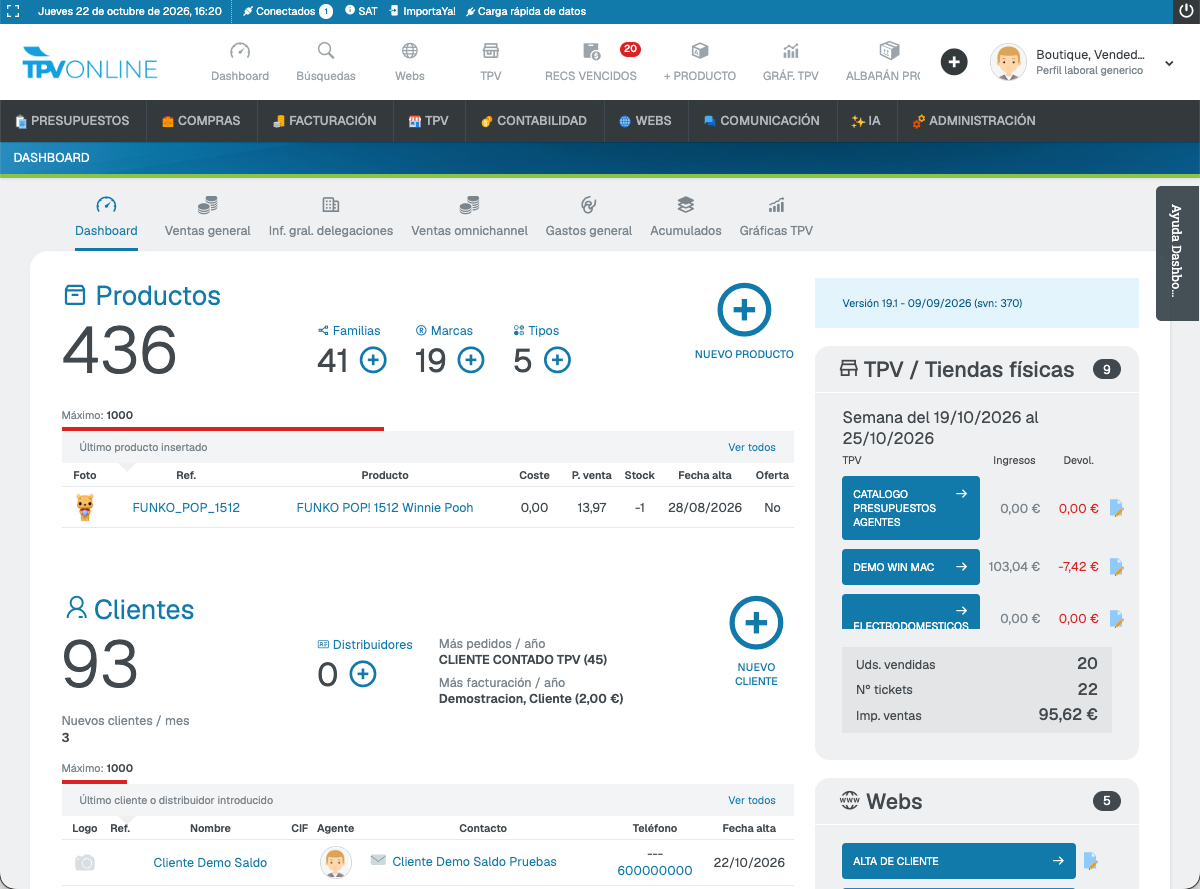Add a new Distribuidor with plus icon

click(363, 675)
